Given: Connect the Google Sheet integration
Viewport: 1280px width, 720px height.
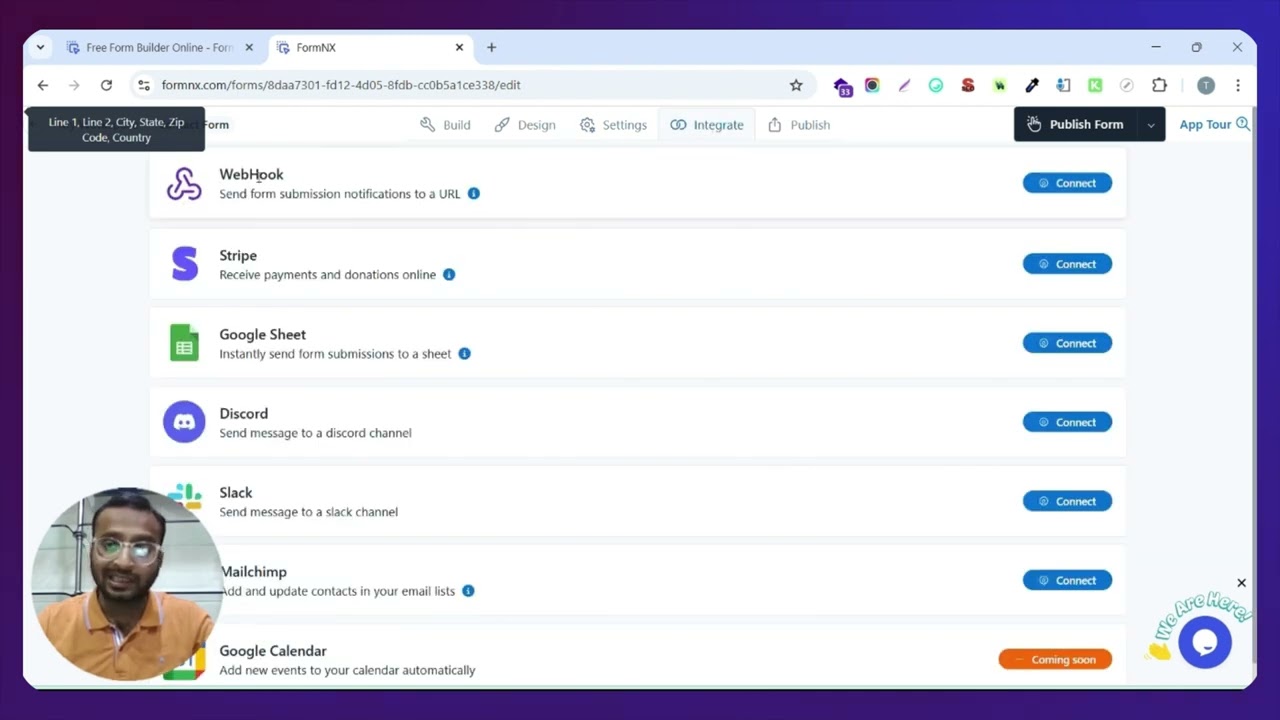Looking at the screenshot, I should [x=1067, y=343].
